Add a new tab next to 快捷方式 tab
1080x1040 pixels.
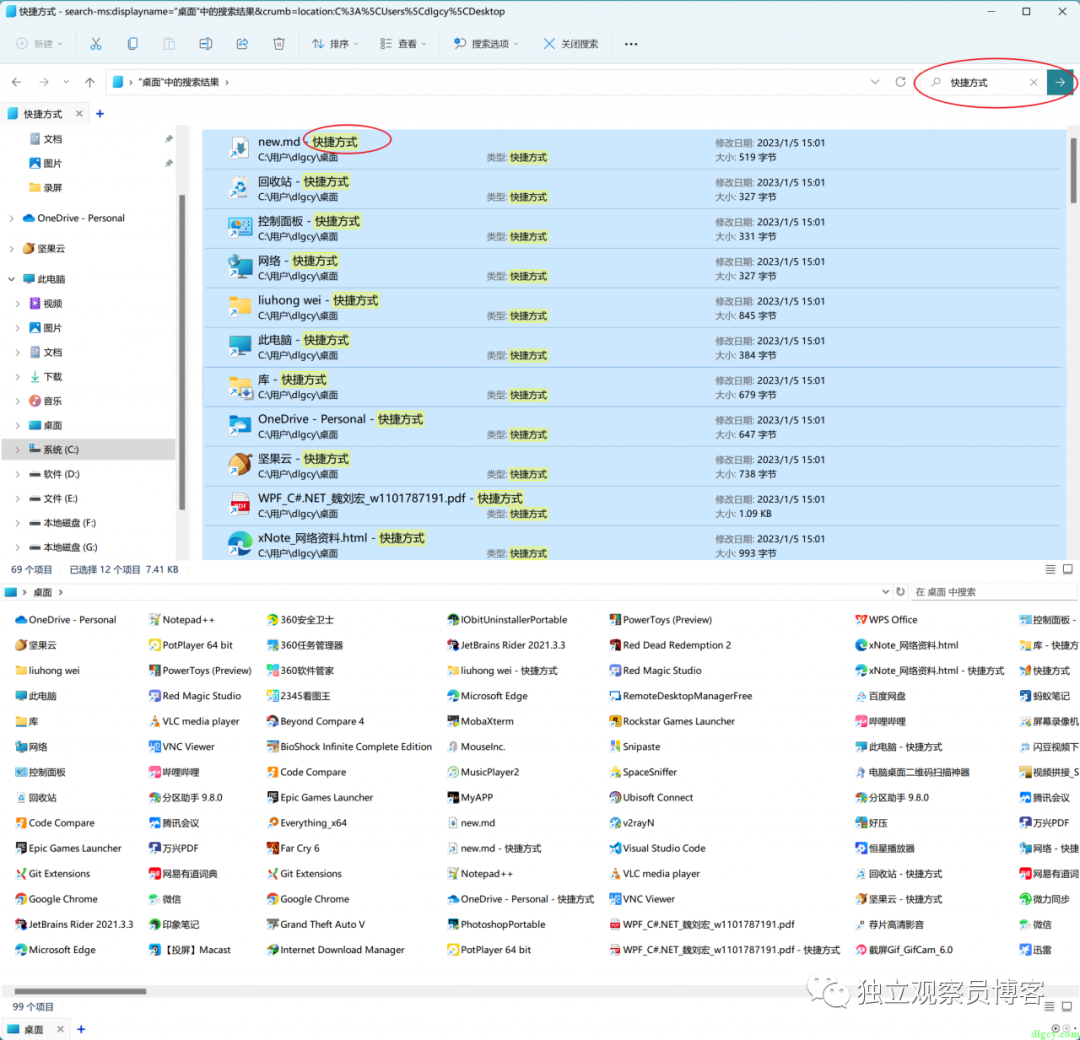[x=100, y=114]
